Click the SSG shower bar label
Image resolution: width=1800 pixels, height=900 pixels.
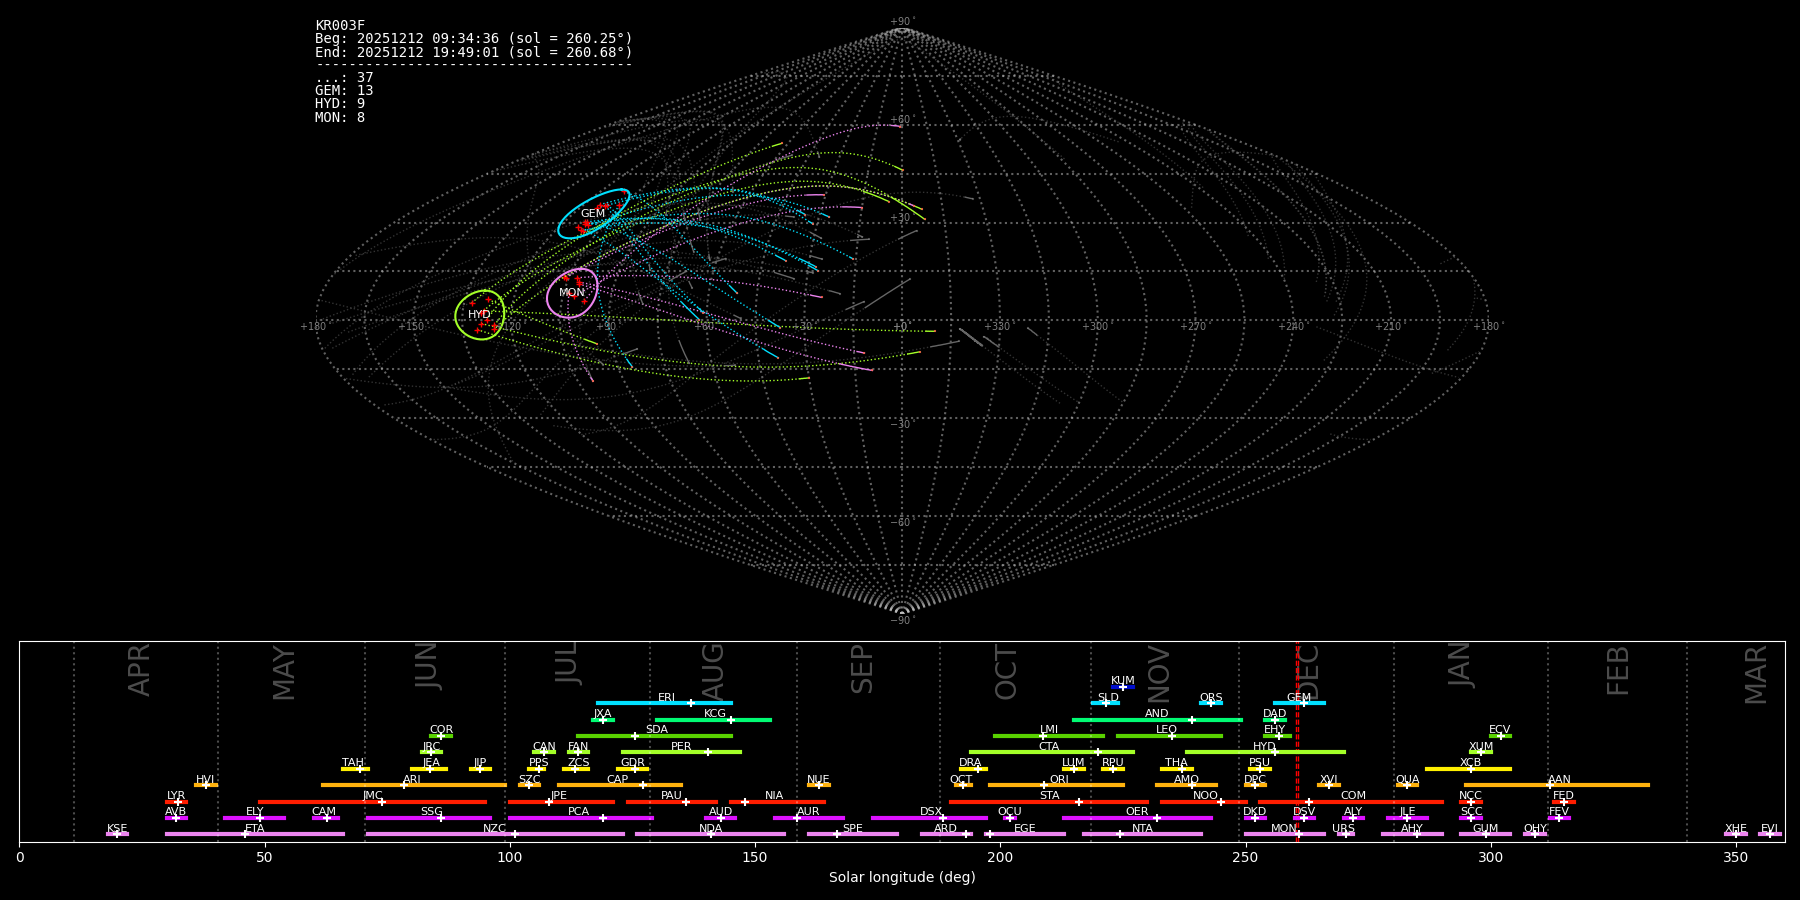coord(431,812)
